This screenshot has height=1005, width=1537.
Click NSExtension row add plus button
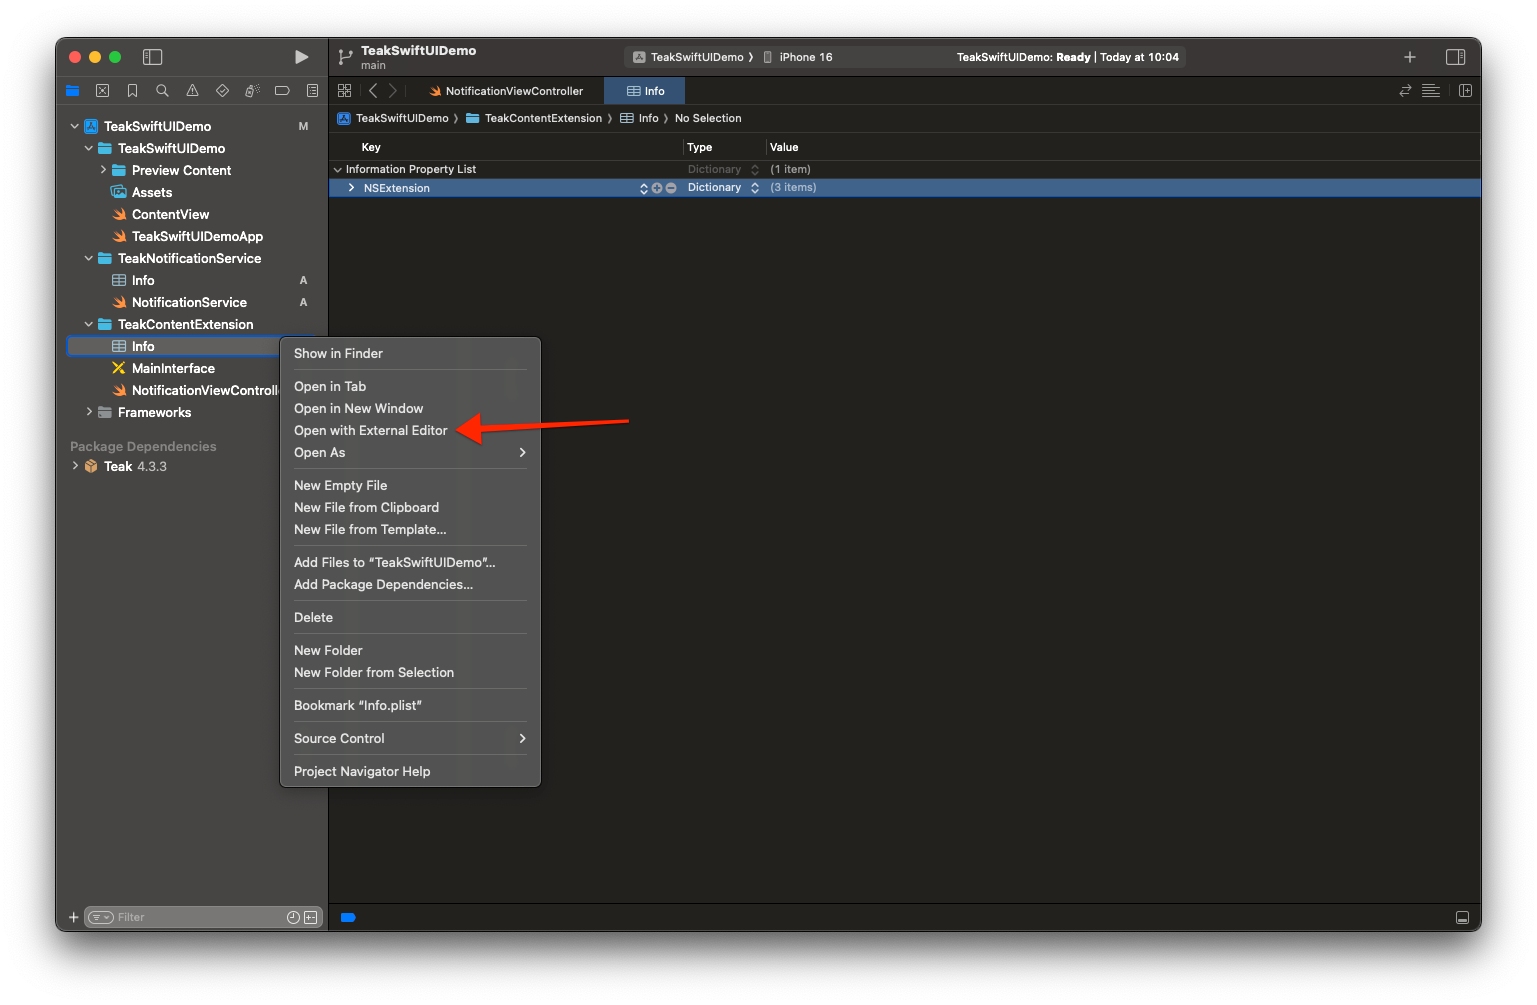pos(657,188)
